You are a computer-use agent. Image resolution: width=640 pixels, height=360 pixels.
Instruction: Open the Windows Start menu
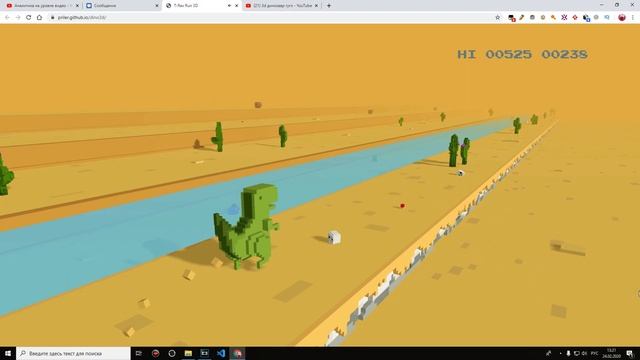(x=8, y=353)
